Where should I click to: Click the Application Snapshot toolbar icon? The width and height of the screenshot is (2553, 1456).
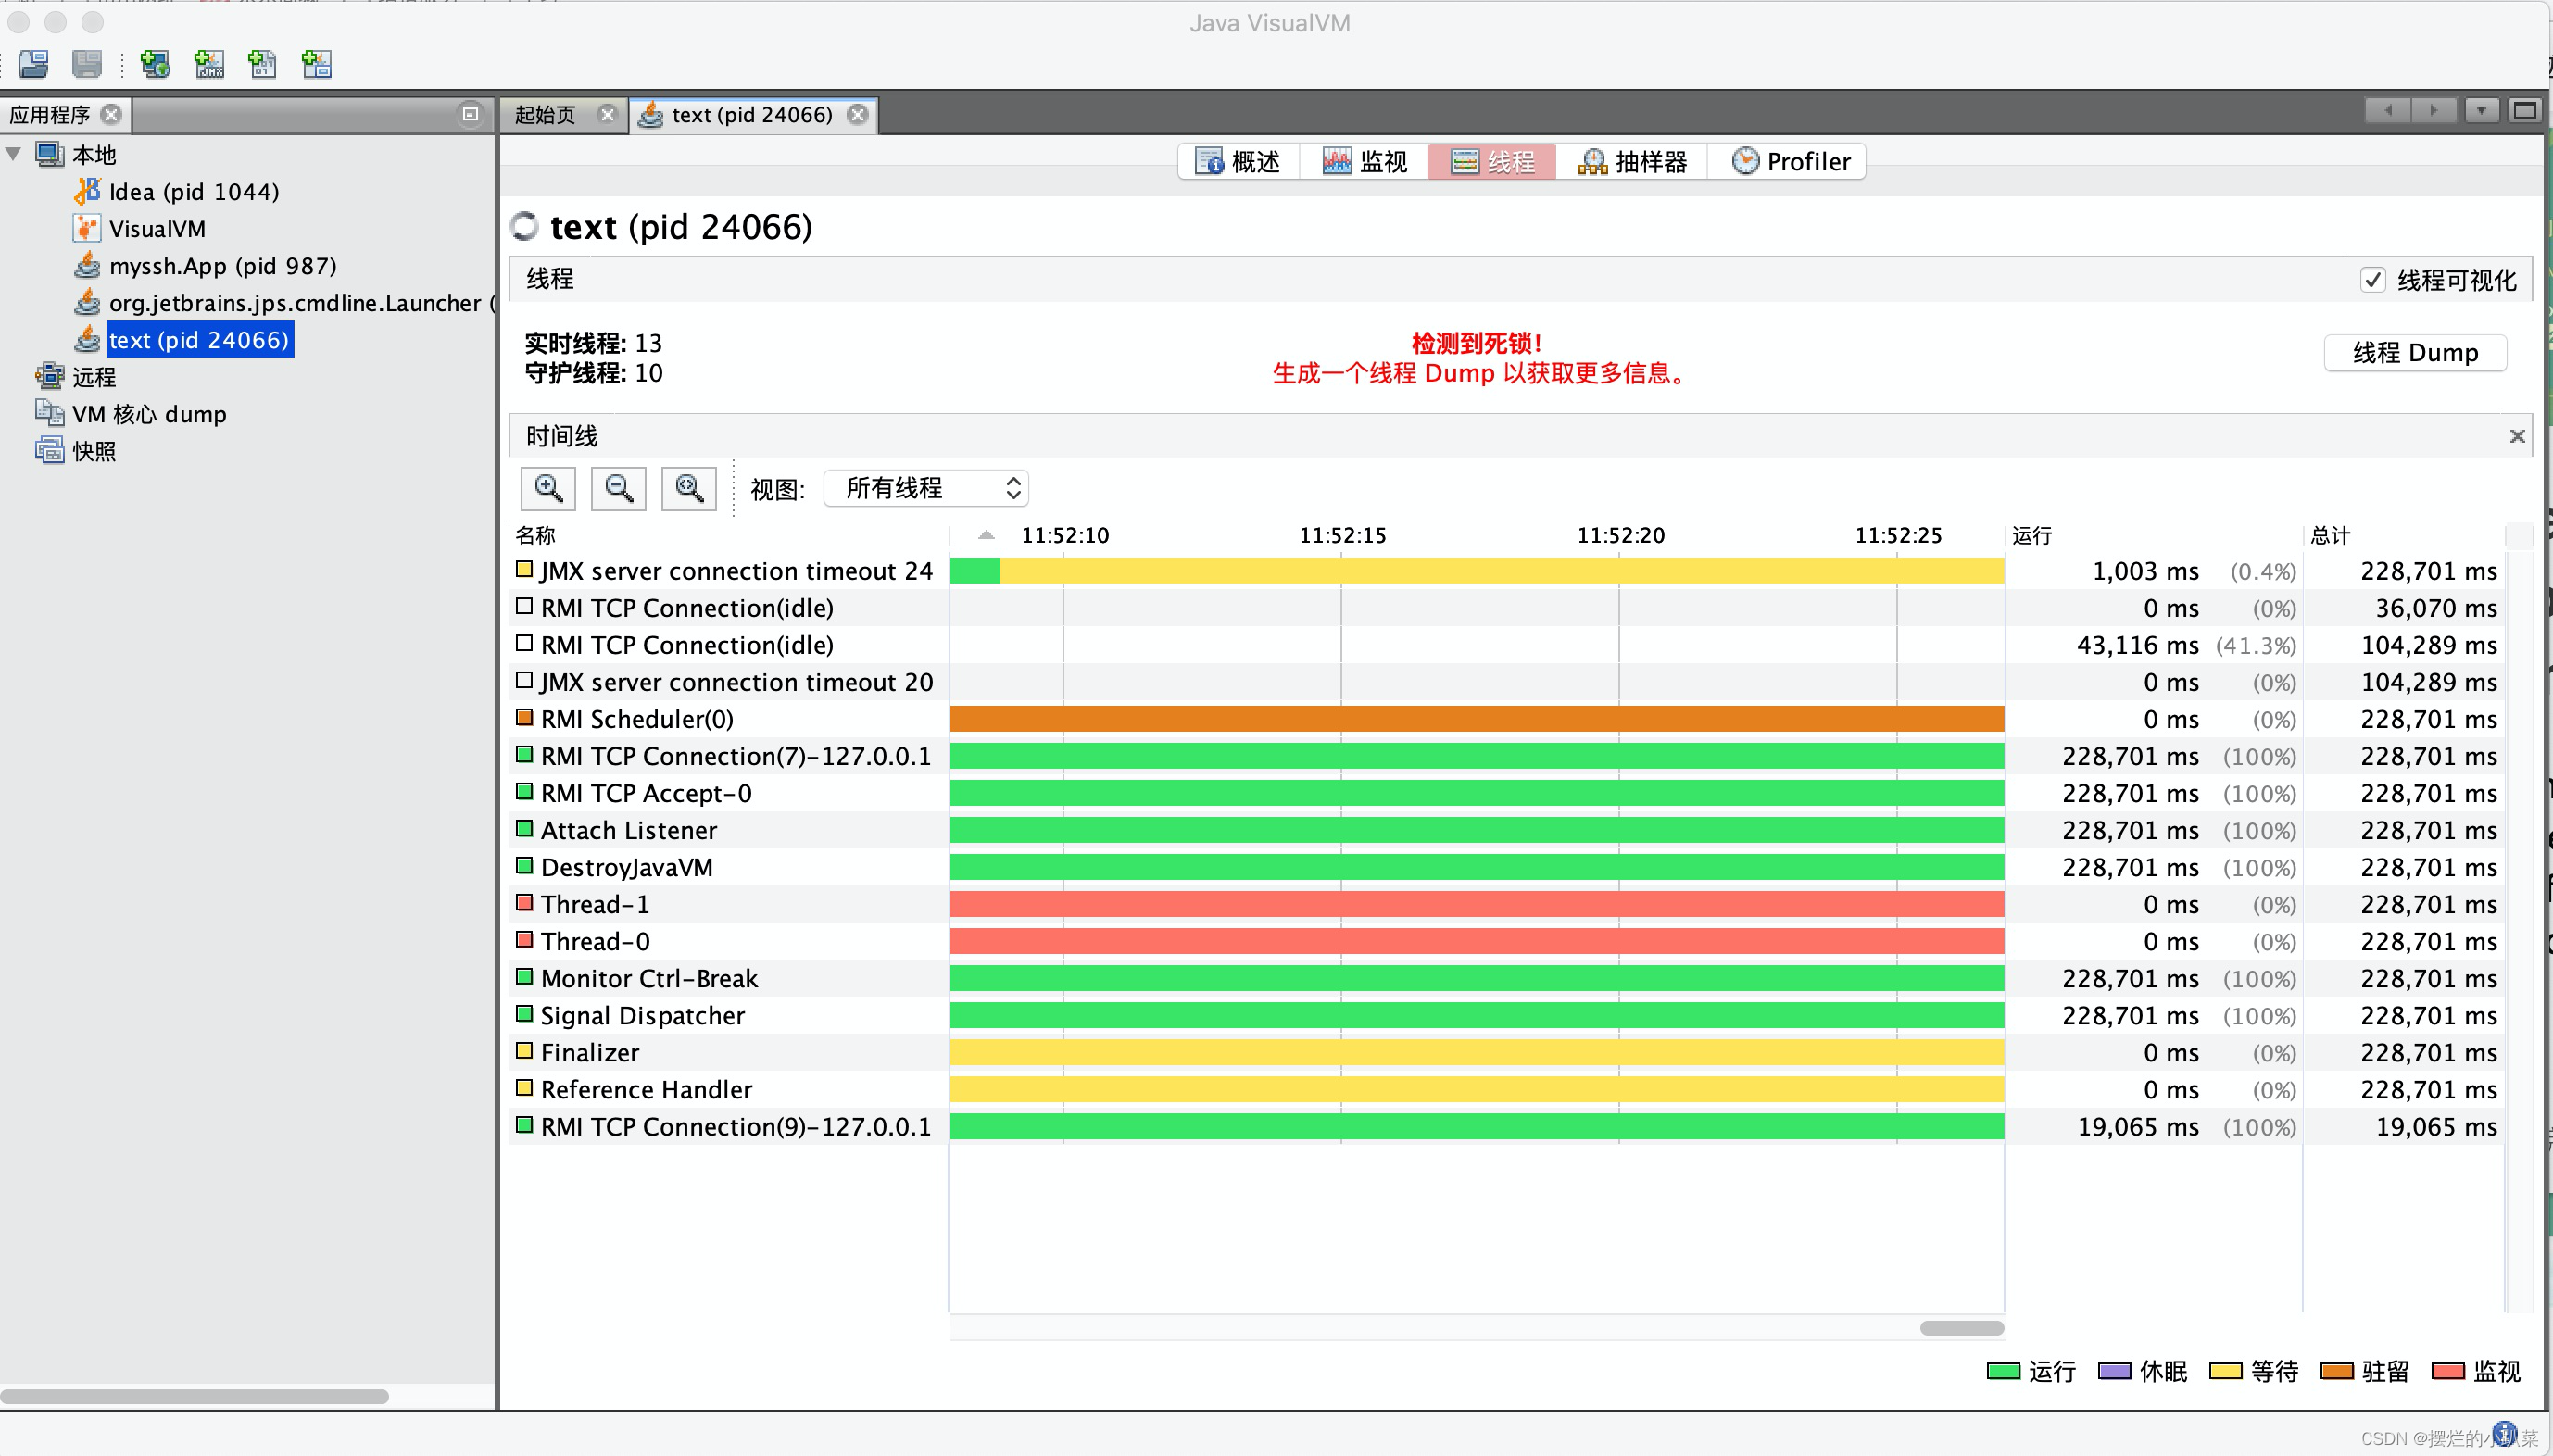(x=317, y=64)
